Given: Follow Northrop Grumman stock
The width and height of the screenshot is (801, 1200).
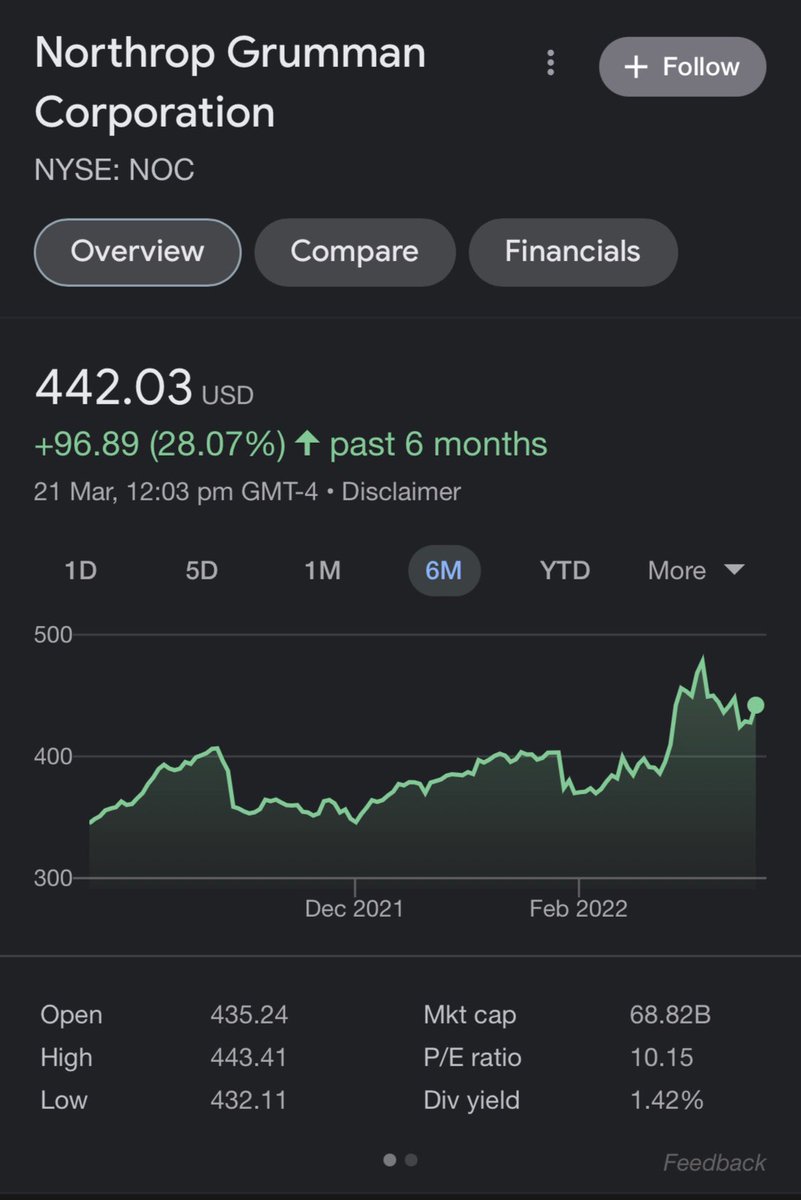Looking at the screenshot, I should click(682, 67).
